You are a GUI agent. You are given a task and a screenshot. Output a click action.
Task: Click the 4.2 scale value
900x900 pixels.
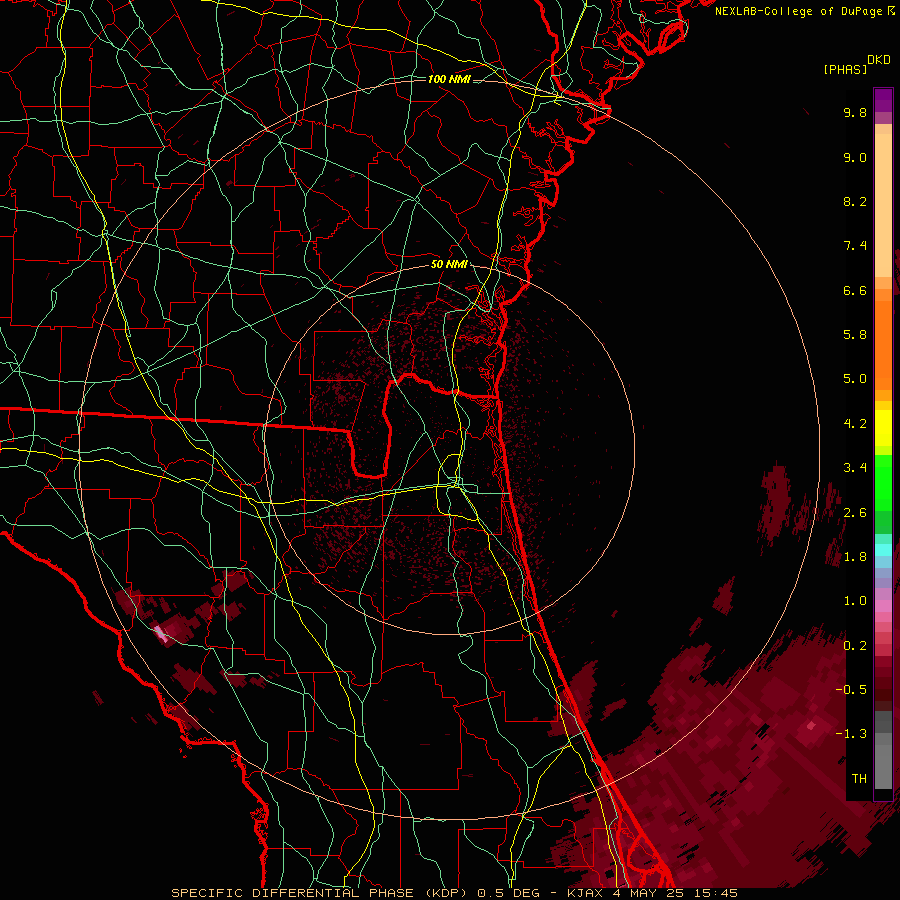(x=855, y=424)
